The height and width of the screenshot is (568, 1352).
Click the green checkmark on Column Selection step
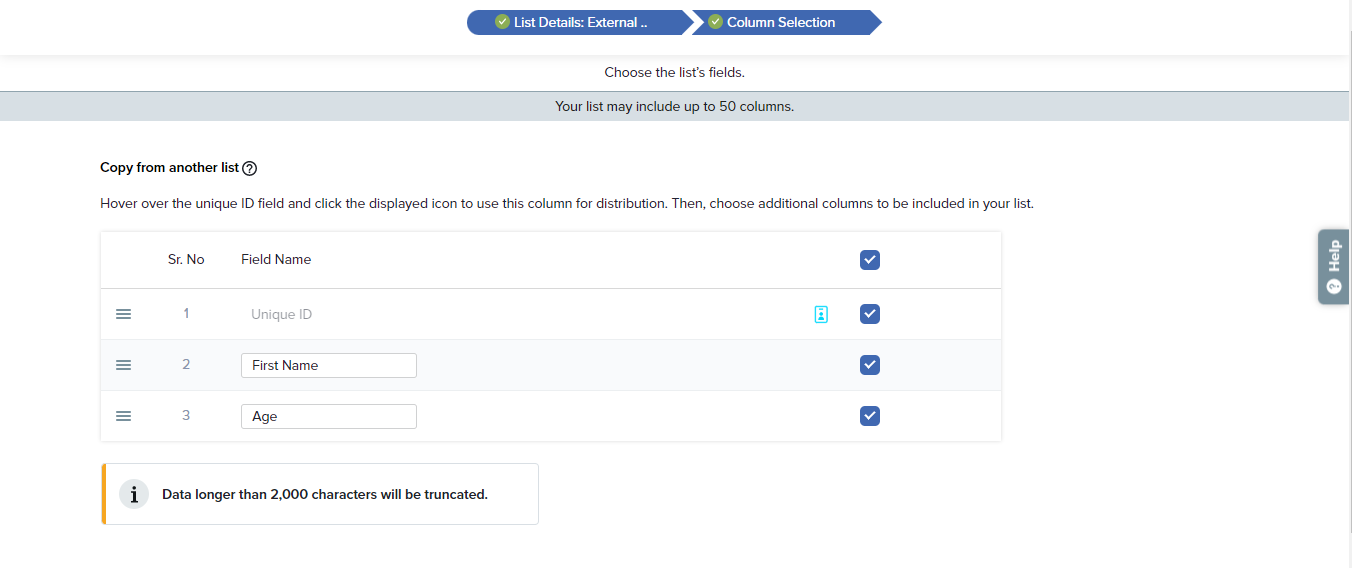coord(715,22)
